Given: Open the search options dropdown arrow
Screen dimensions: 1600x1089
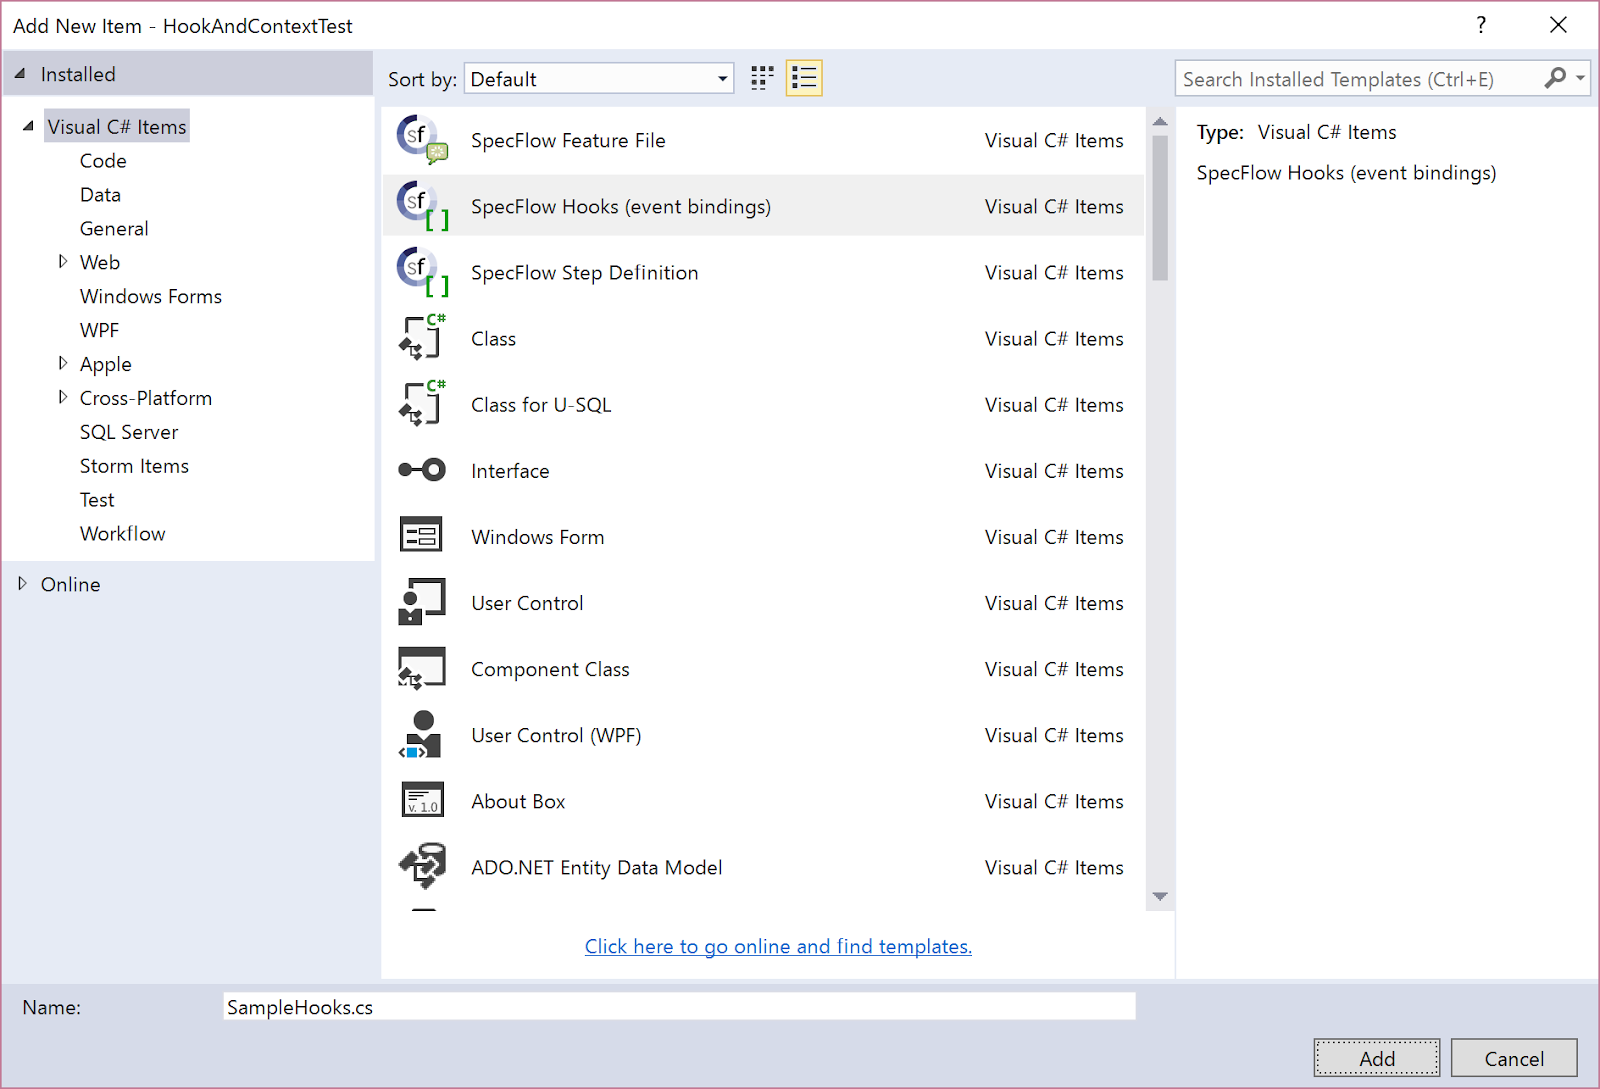Looking at the screenshot, I should [1580, 78].
